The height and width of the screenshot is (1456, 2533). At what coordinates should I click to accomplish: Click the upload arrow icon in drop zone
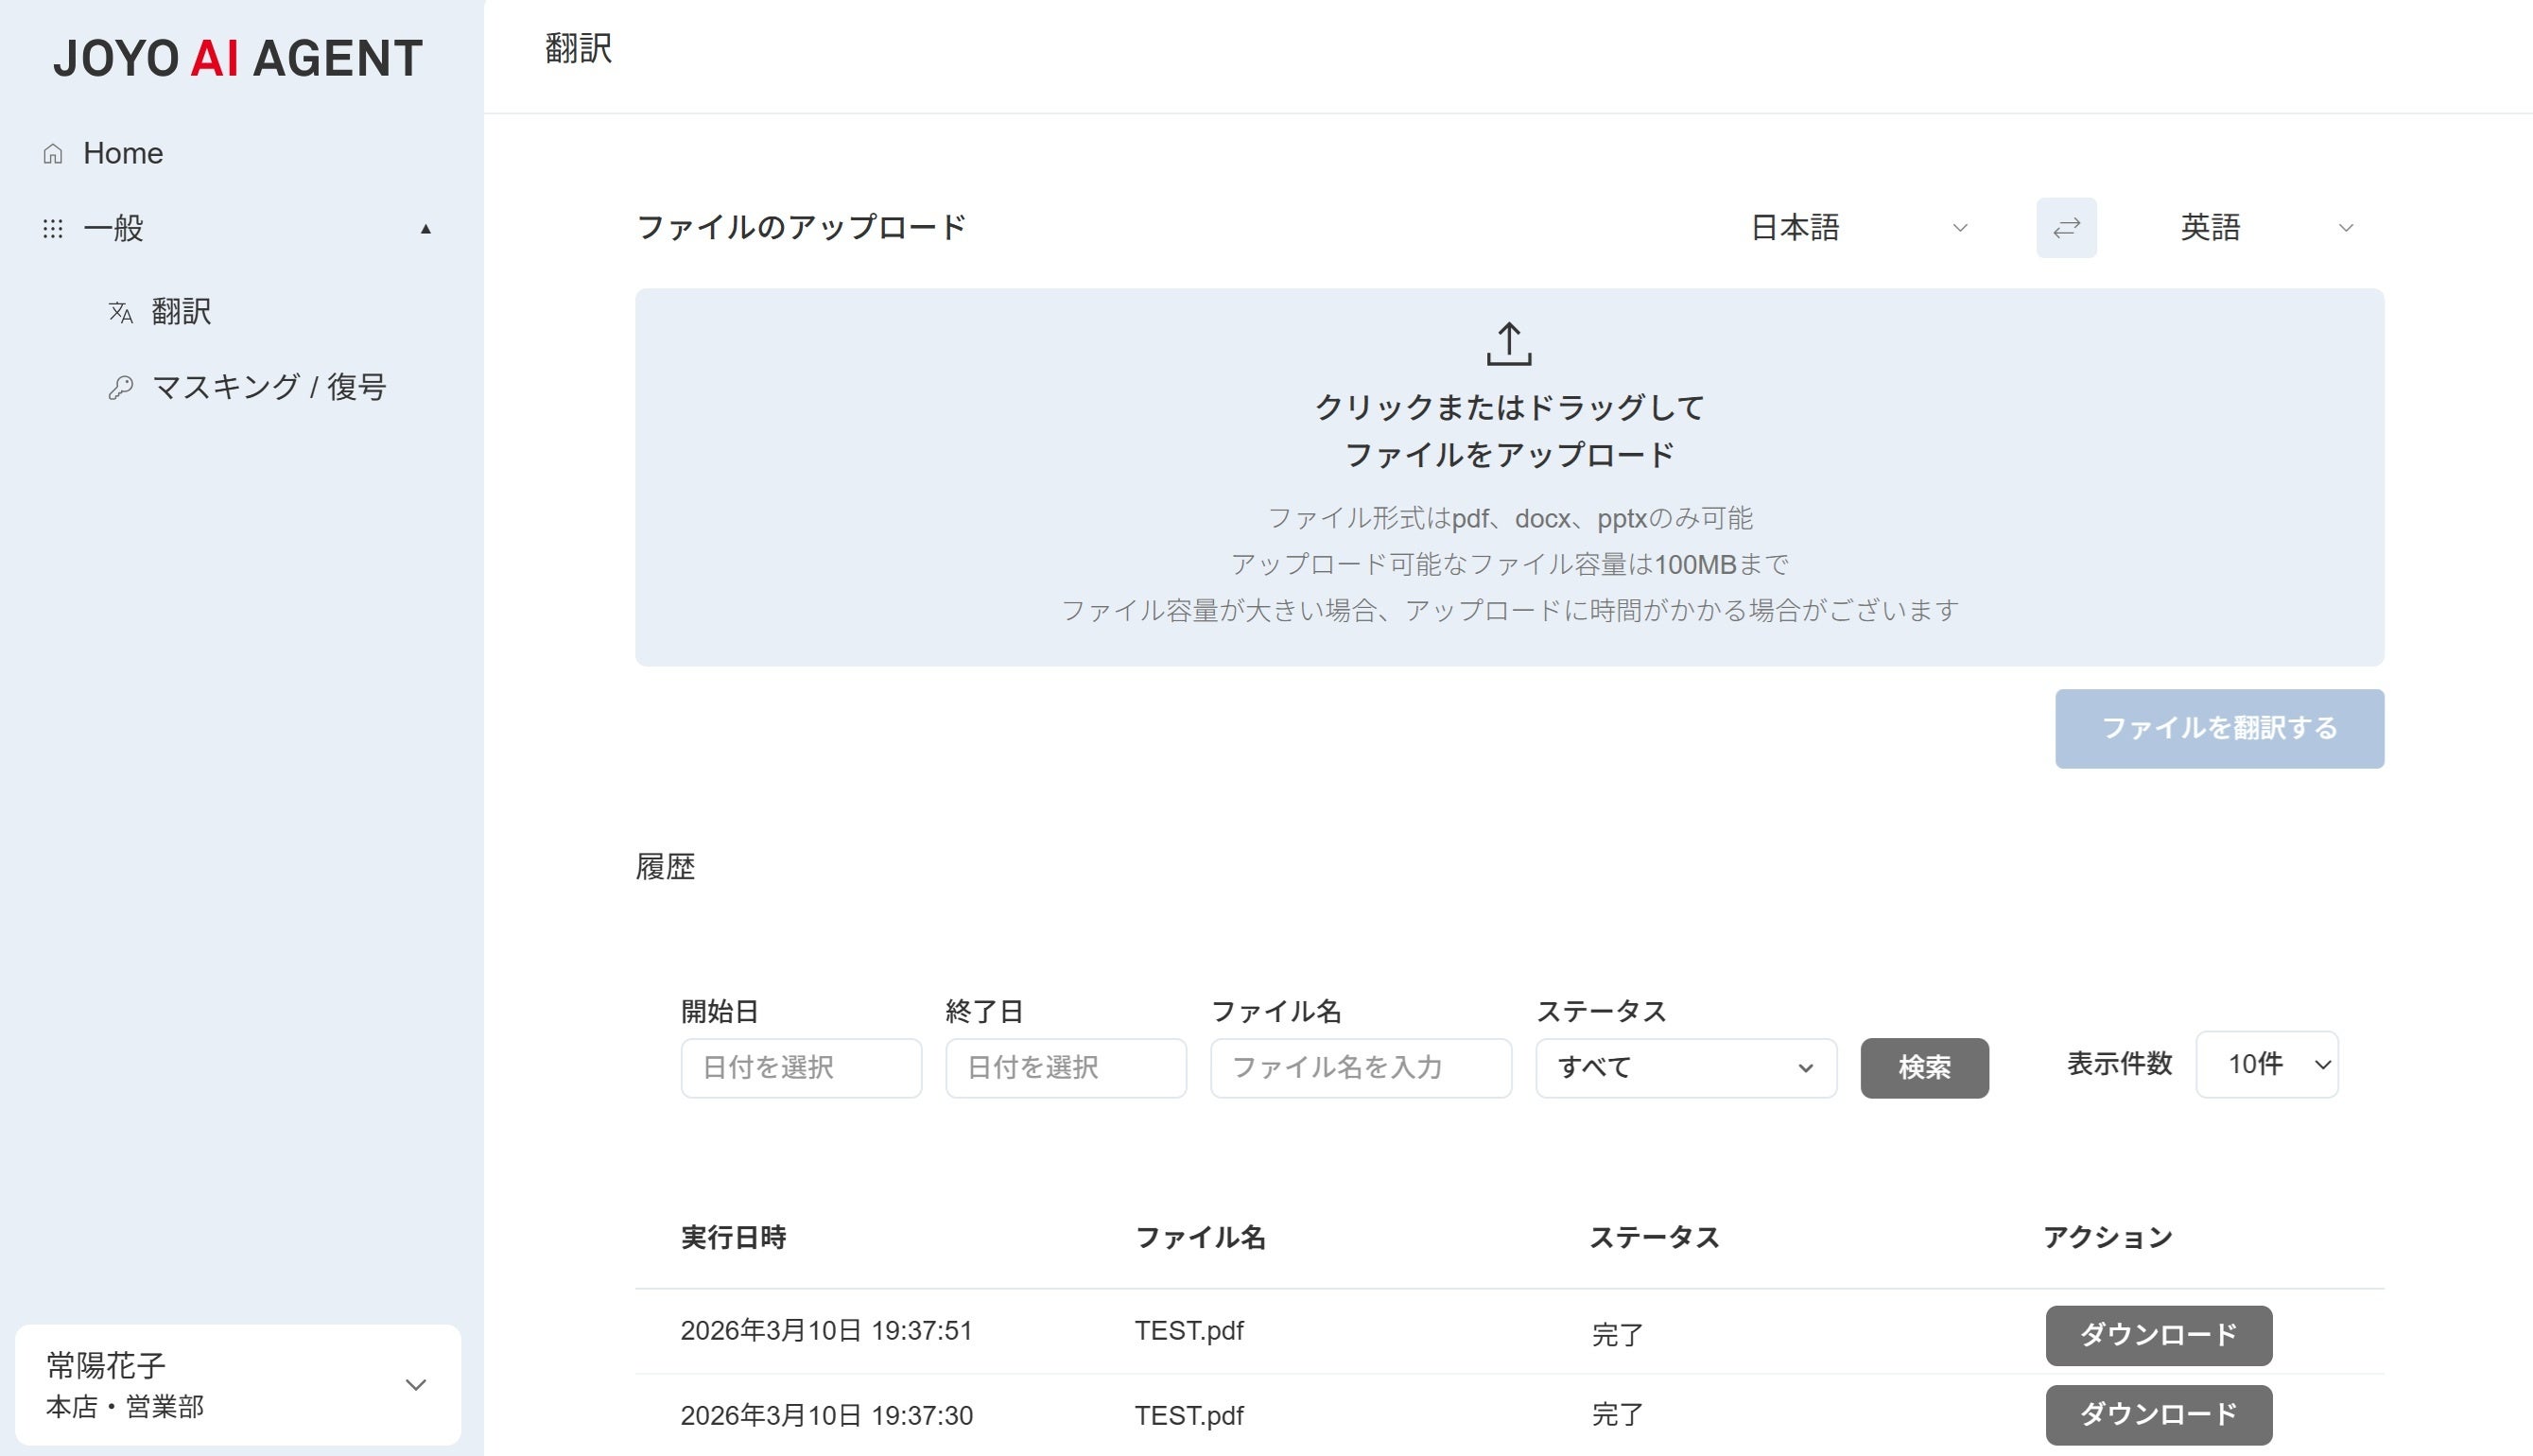[x=1508, y=344]
